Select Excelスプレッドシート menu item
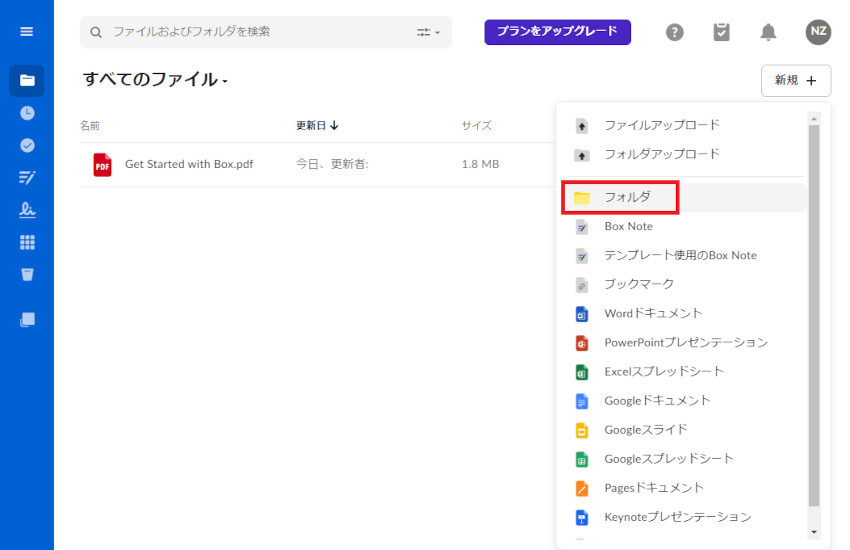Screen dimensions: 850x550 [663, 371]
